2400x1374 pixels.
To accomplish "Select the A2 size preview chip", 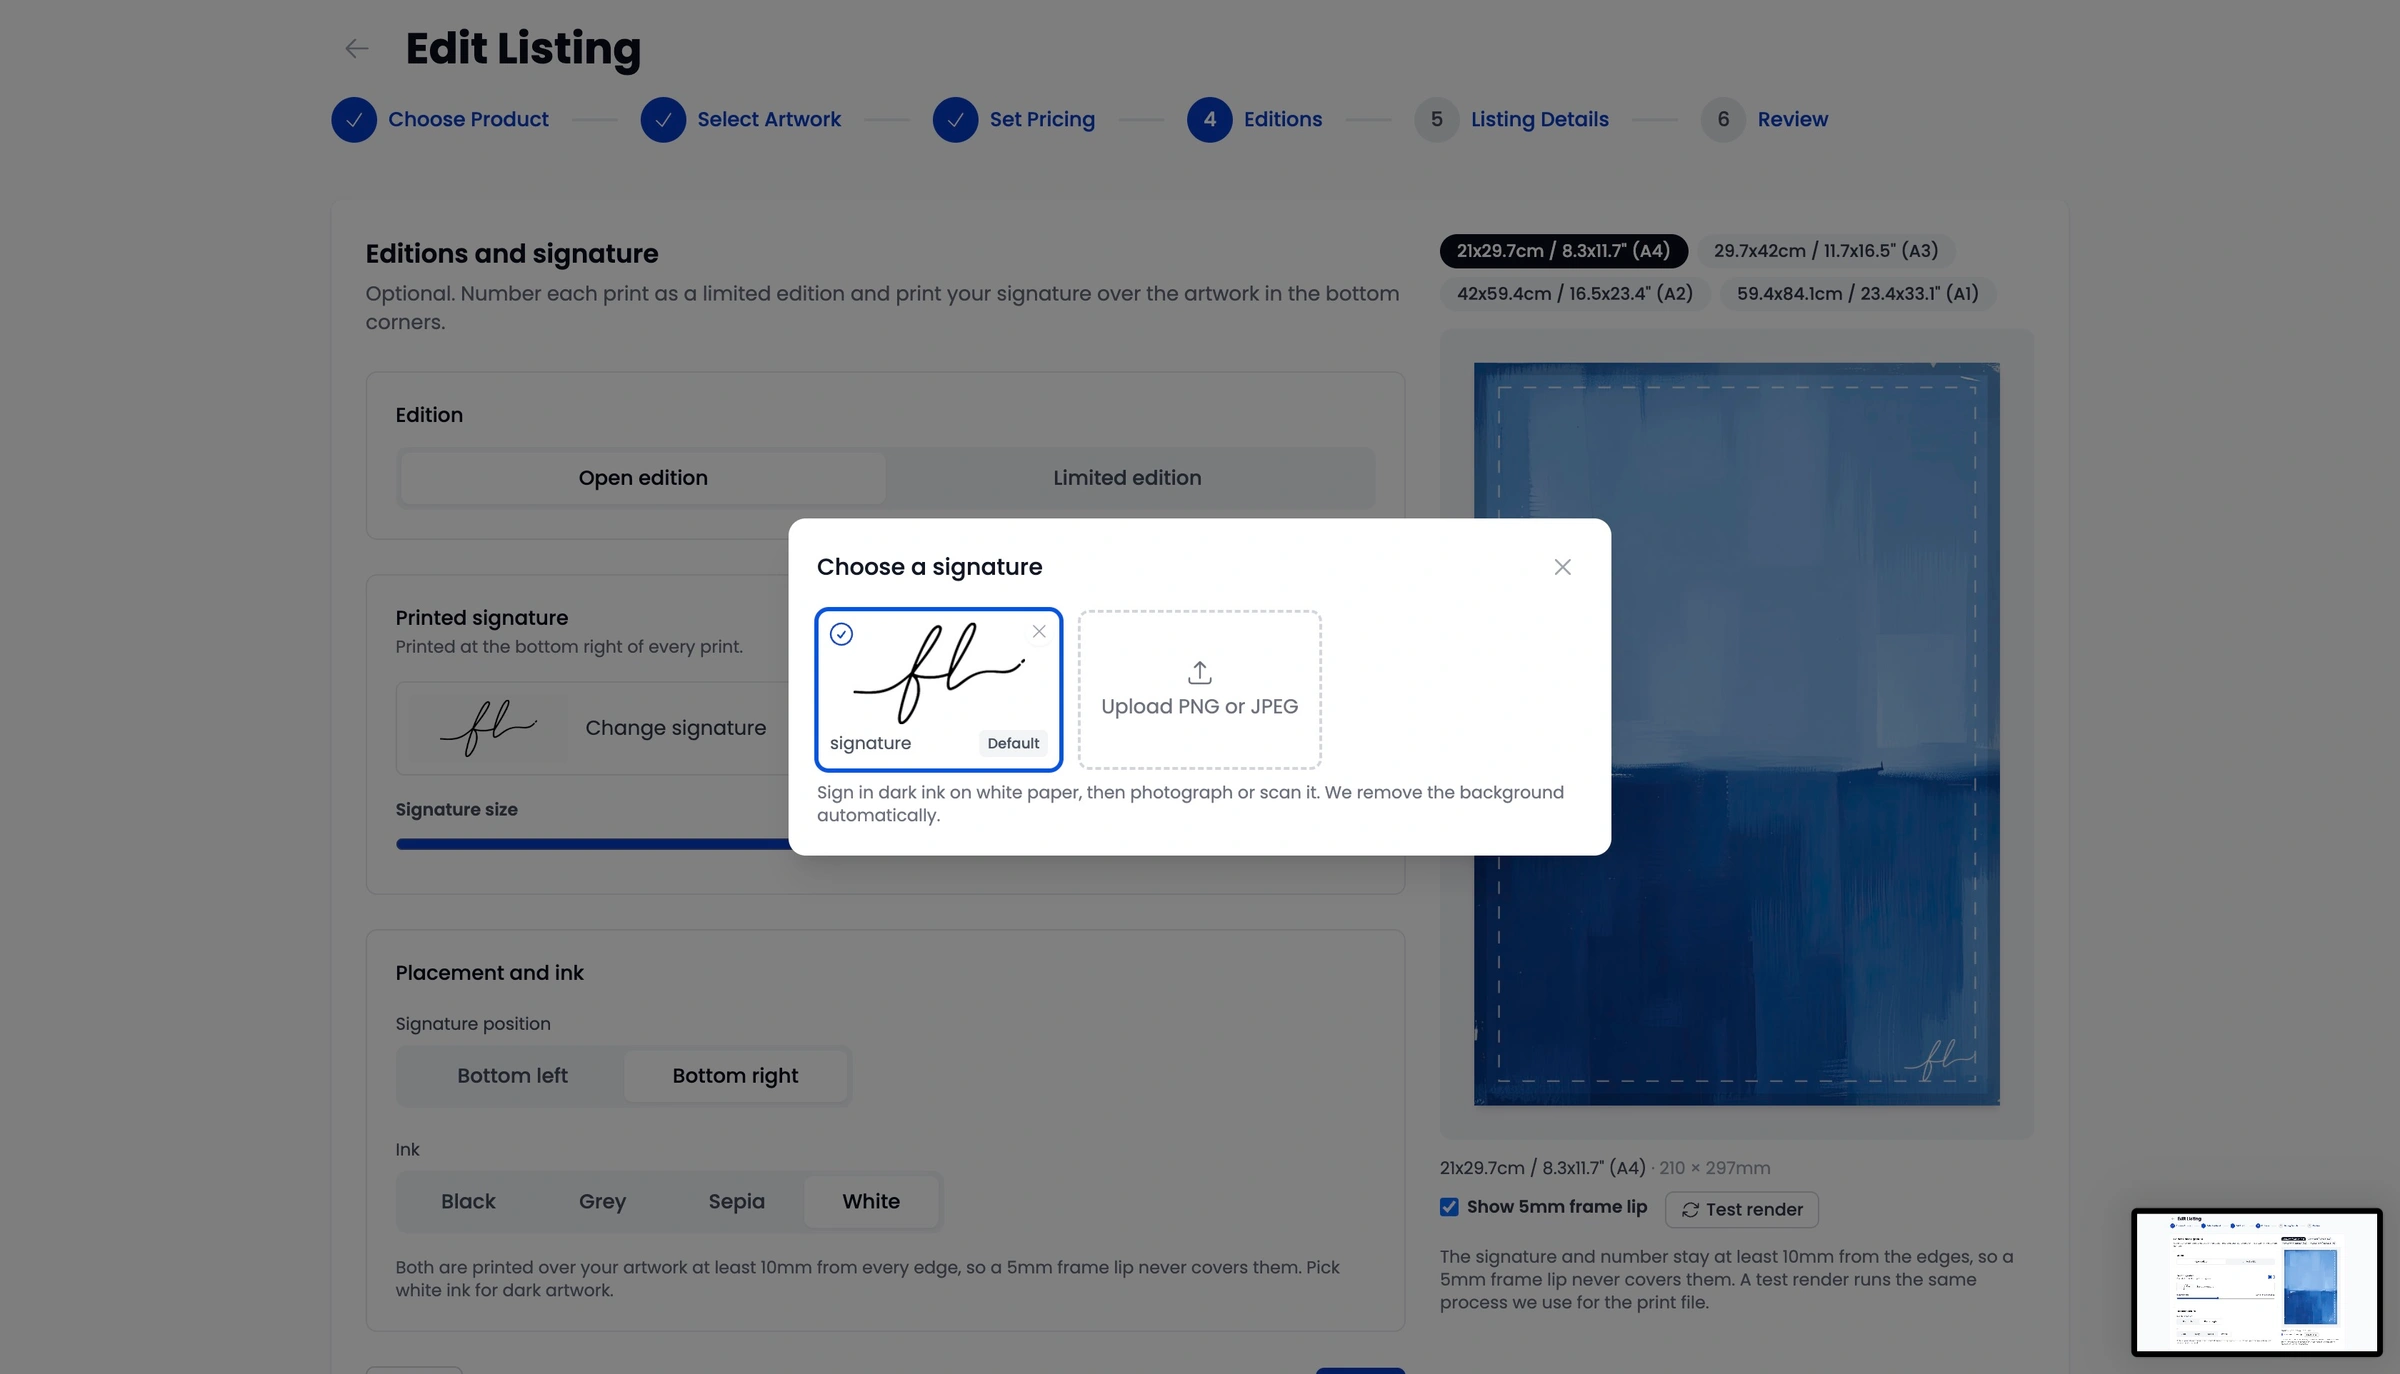I will point(1574,294).
